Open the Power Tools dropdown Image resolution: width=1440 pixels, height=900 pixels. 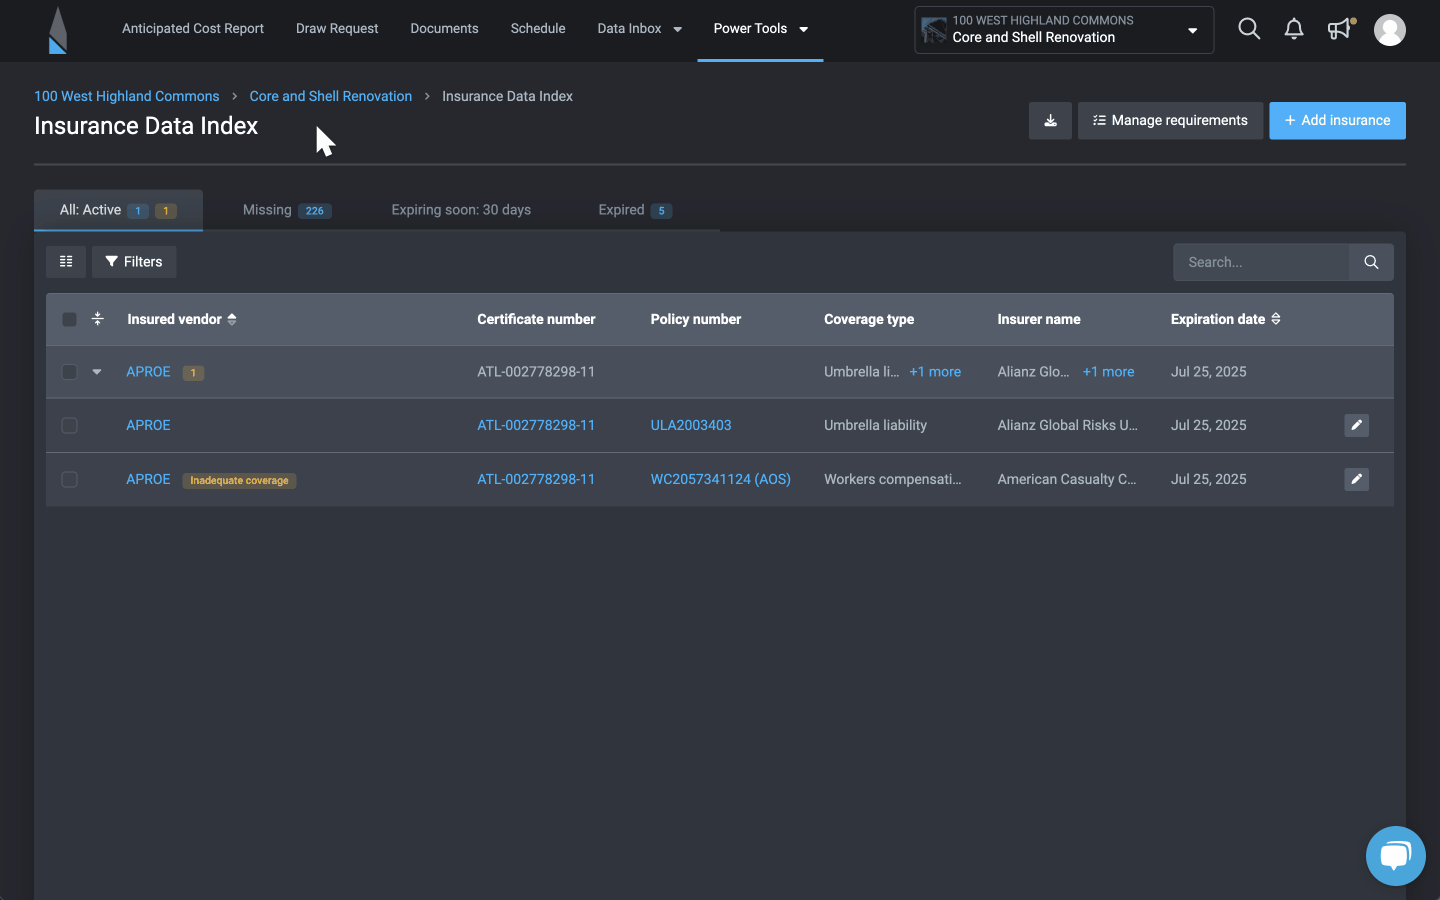760,29
